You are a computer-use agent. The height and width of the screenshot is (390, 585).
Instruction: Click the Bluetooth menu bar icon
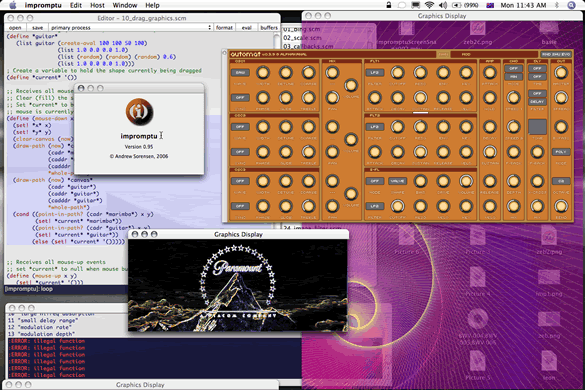click(557, 5)
